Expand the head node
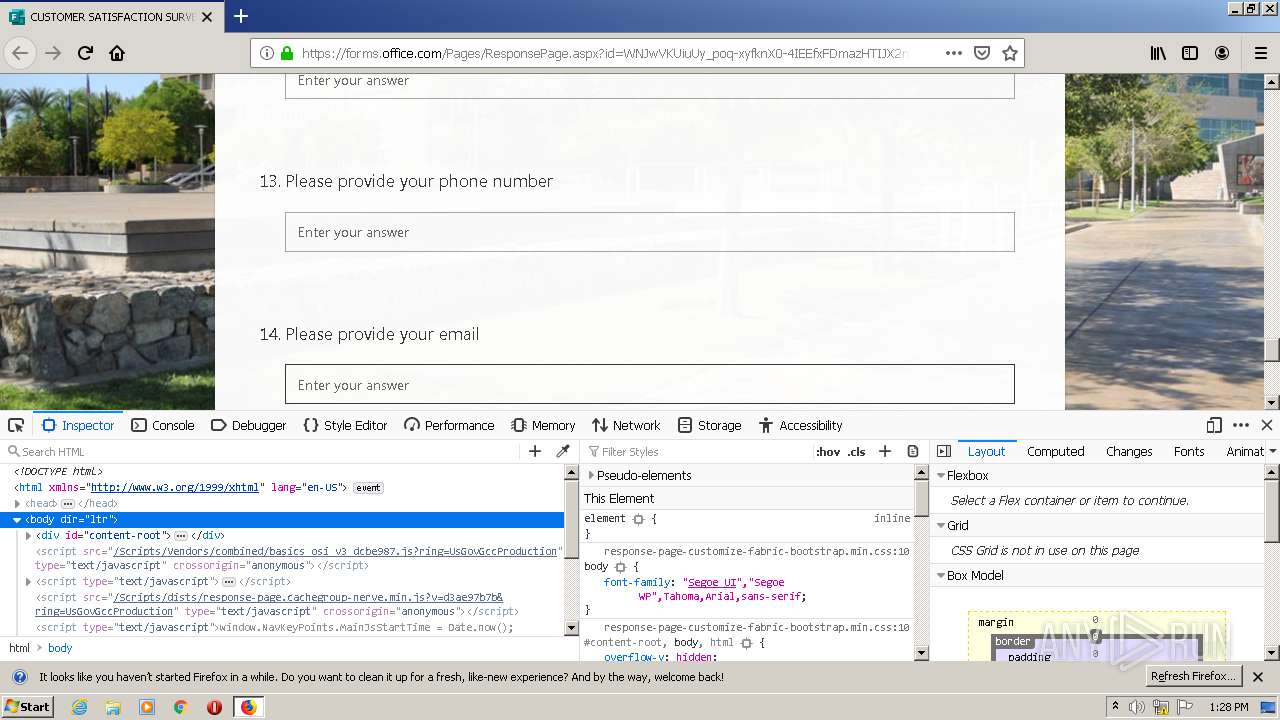Viewport: 1280px width, 720px height. tap(18, 503)
